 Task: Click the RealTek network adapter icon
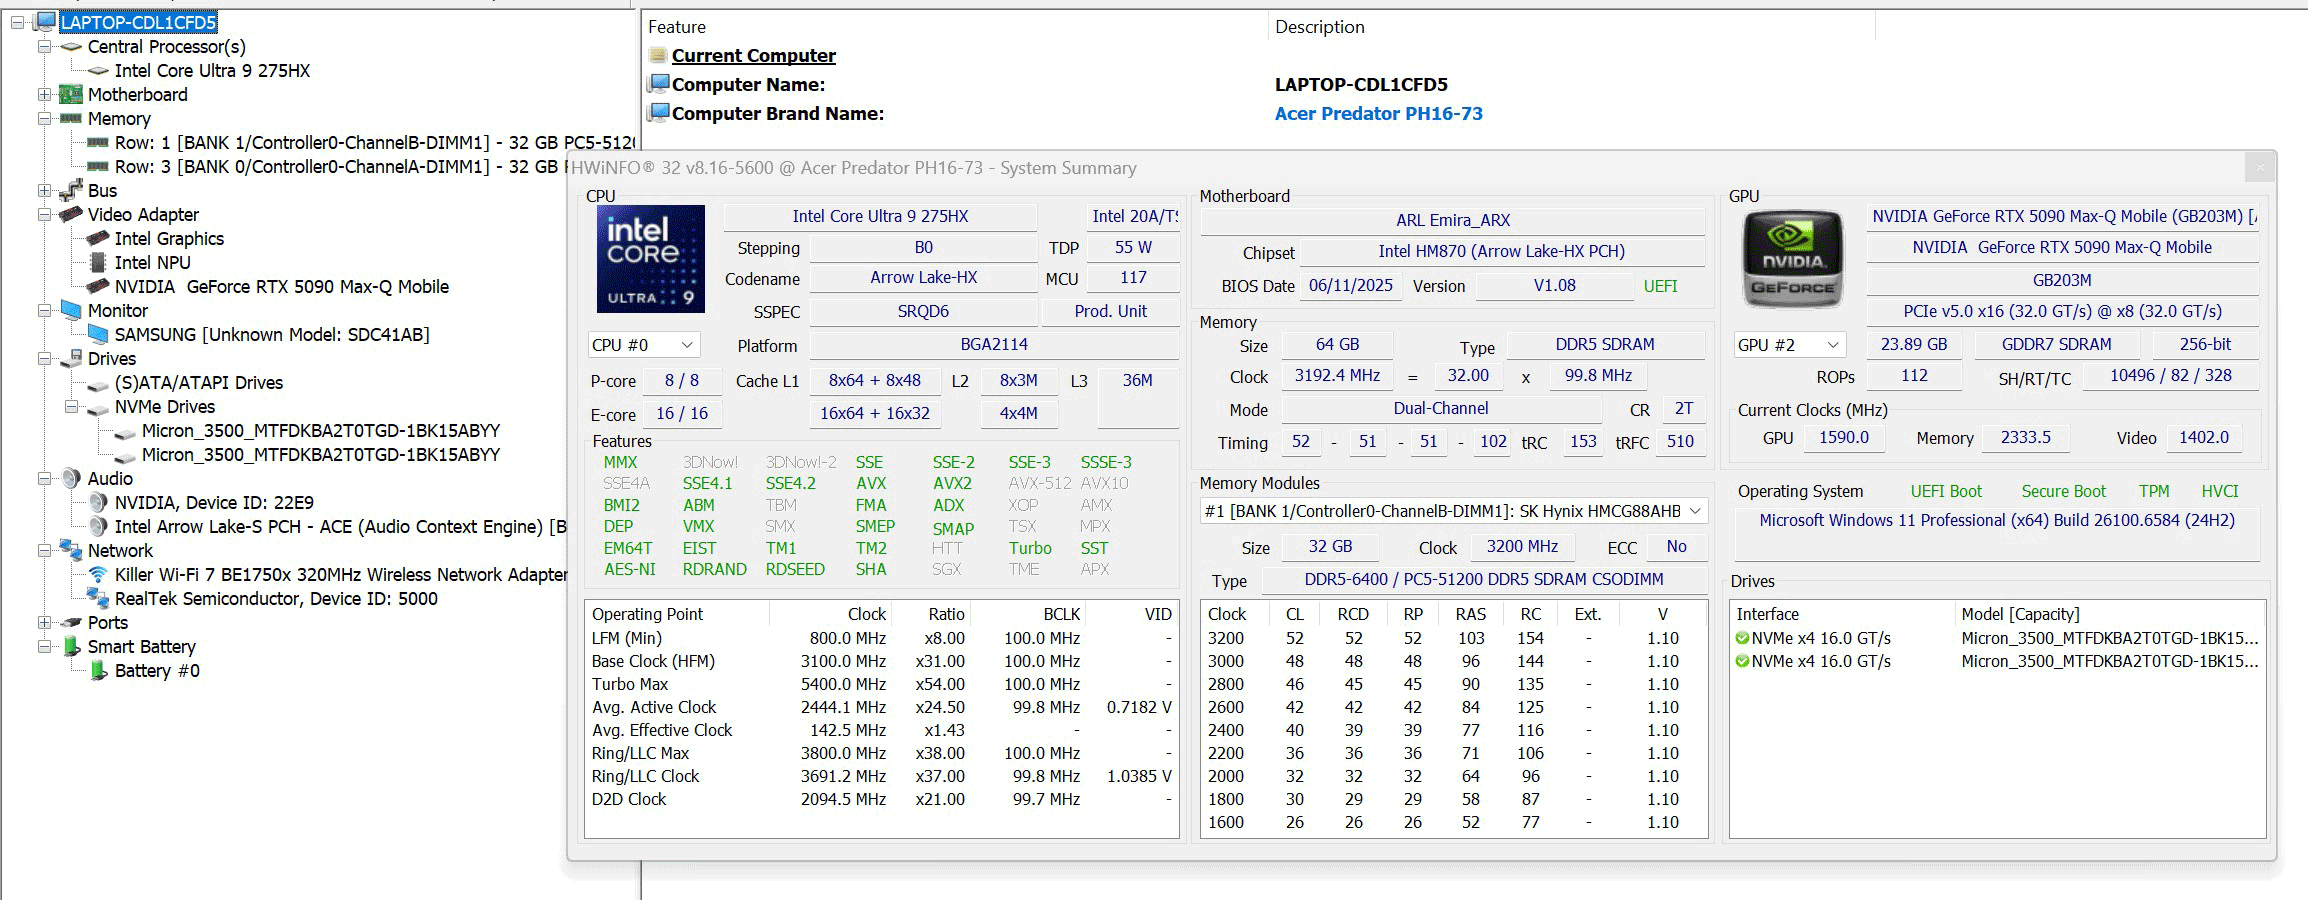[x=98, y=598]
